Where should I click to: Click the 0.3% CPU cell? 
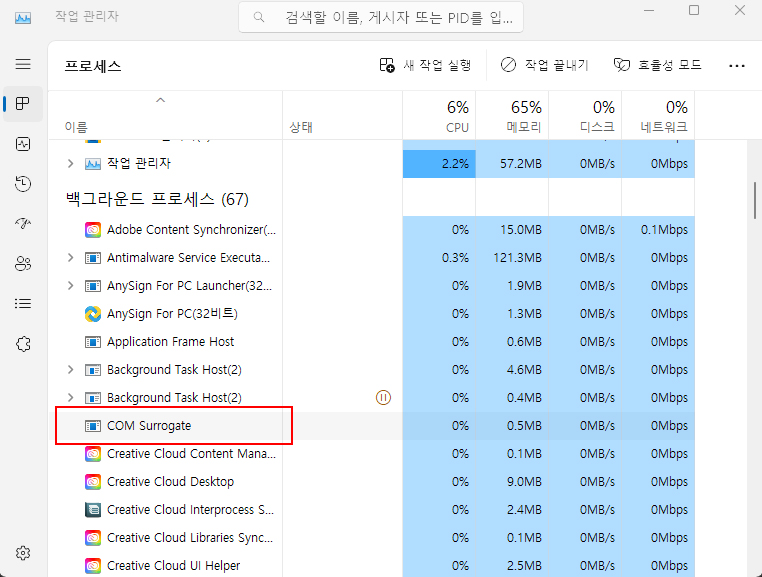pyautogui.click(x=439, y=258)
